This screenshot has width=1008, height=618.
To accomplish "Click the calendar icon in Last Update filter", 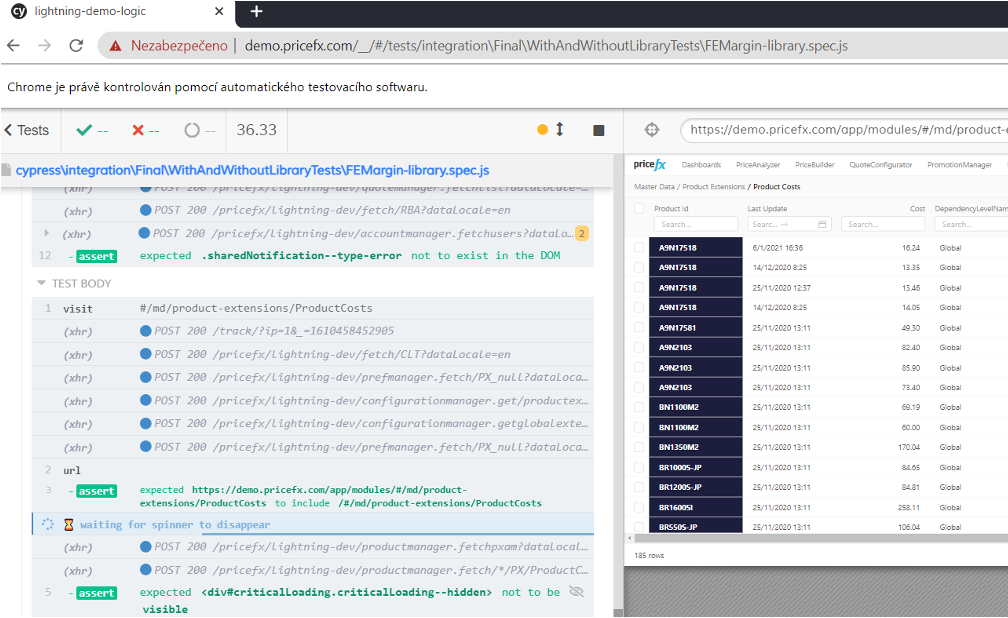I will pyautogui.click(x=823, y=224).
